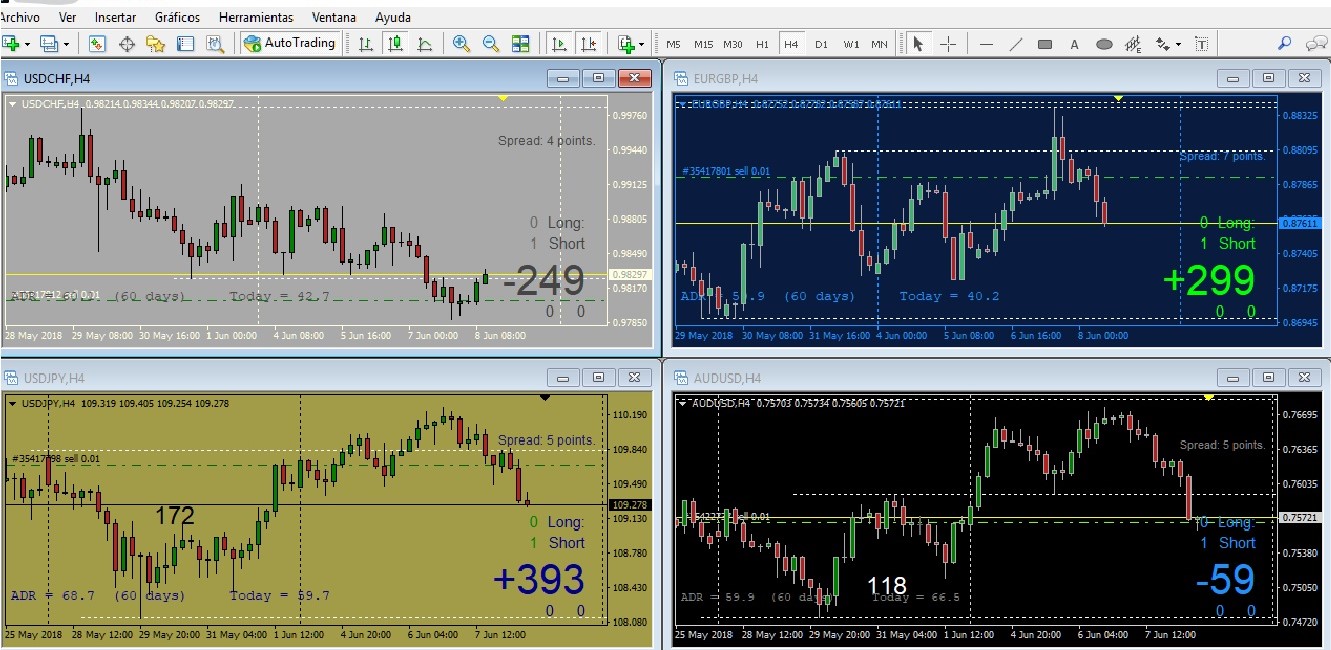1331x650 pixels.
Task: Select the H1 timeframe
Action: point(763,44)
